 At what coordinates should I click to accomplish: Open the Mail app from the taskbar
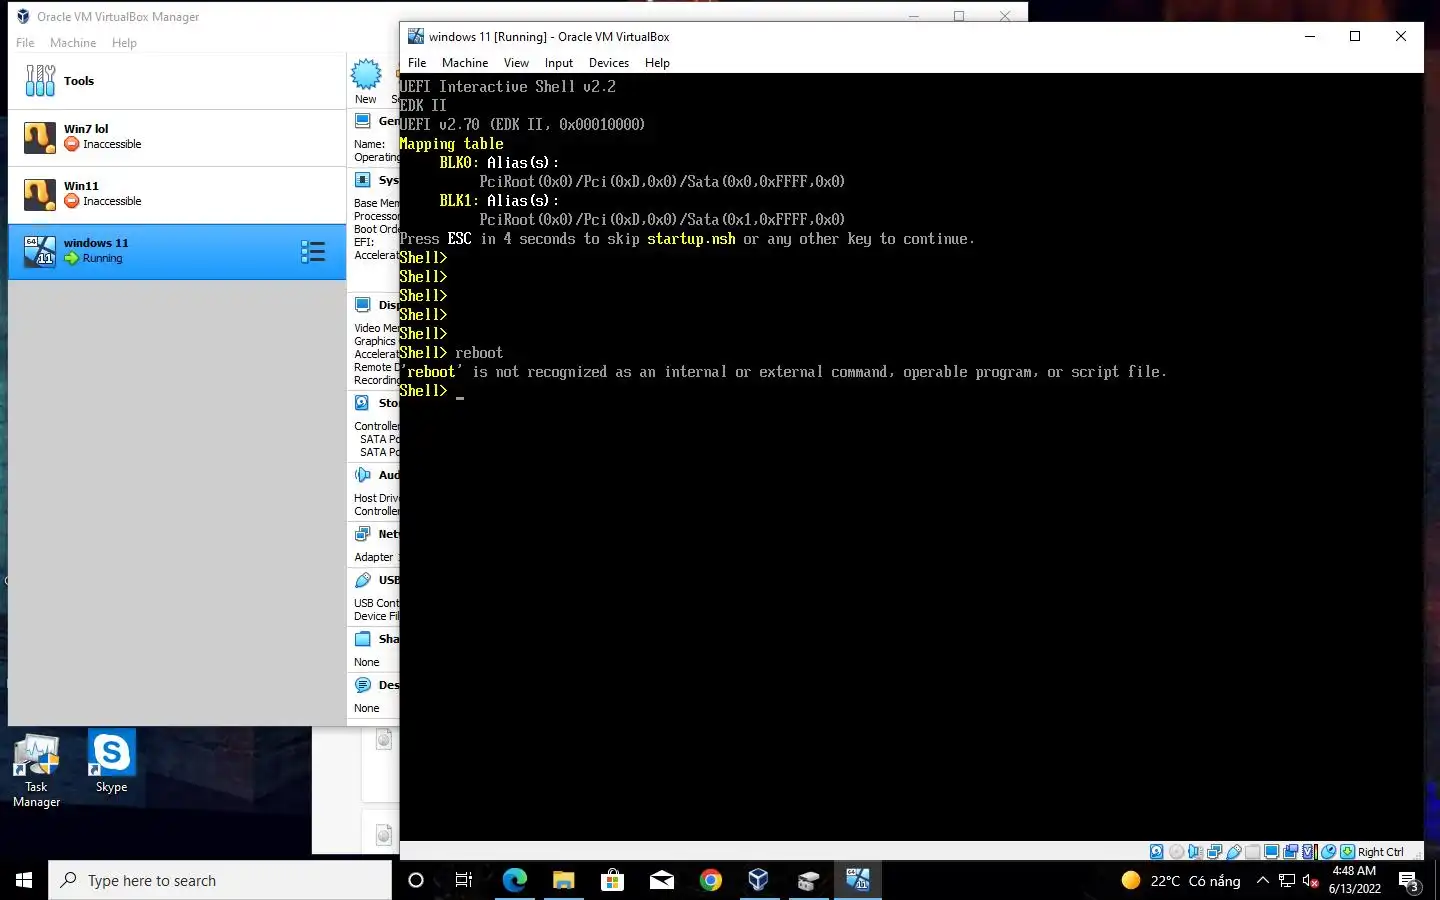[x=661, y=880]
